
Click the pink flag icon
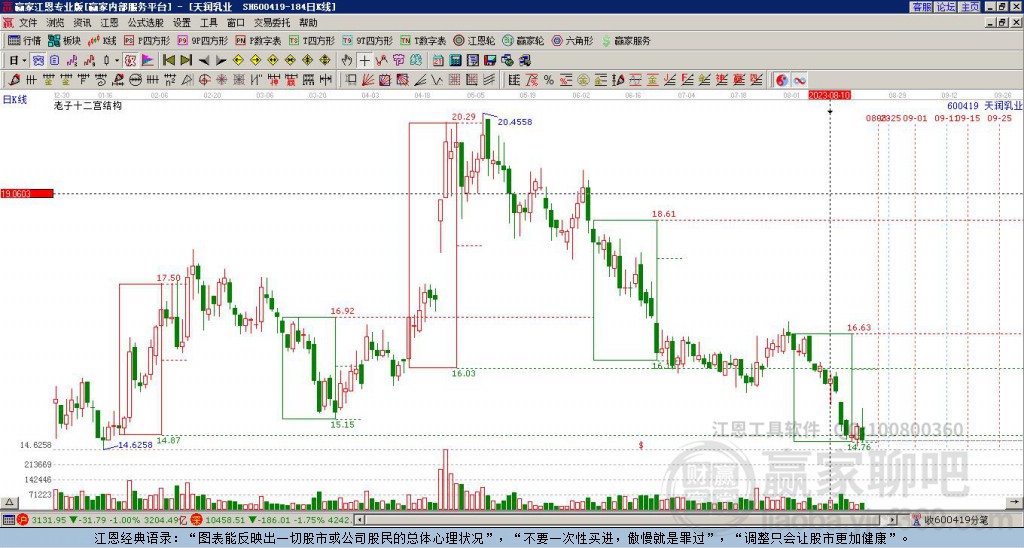[148, 61]
